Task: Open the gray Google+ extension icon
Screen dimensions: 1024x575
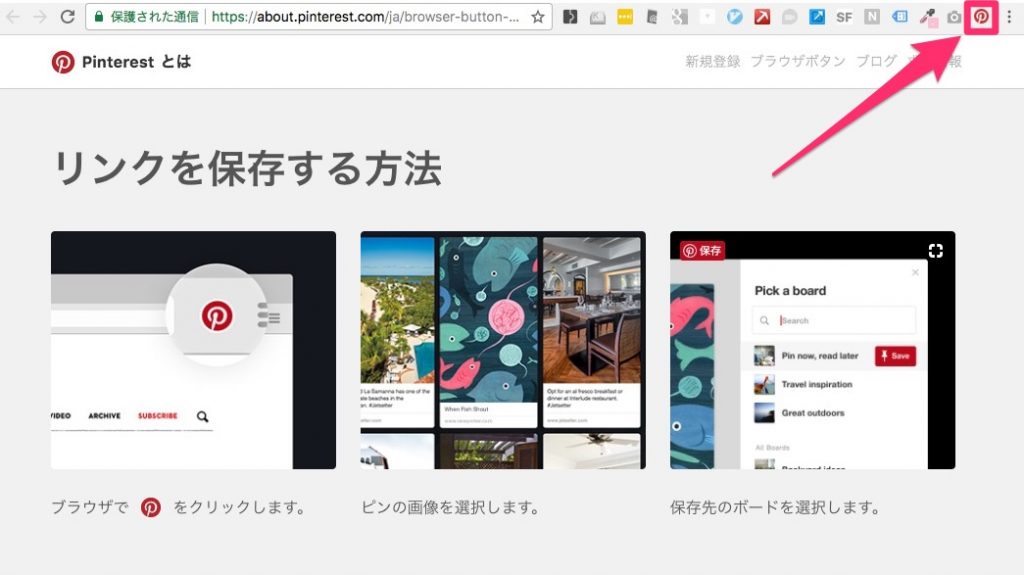Action: click(680, 17)
